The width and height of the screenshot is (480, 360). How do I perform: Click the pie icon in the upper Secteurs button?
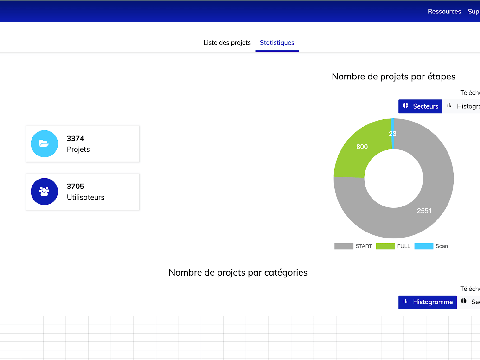pyautogui.click(x=405, y=106)
